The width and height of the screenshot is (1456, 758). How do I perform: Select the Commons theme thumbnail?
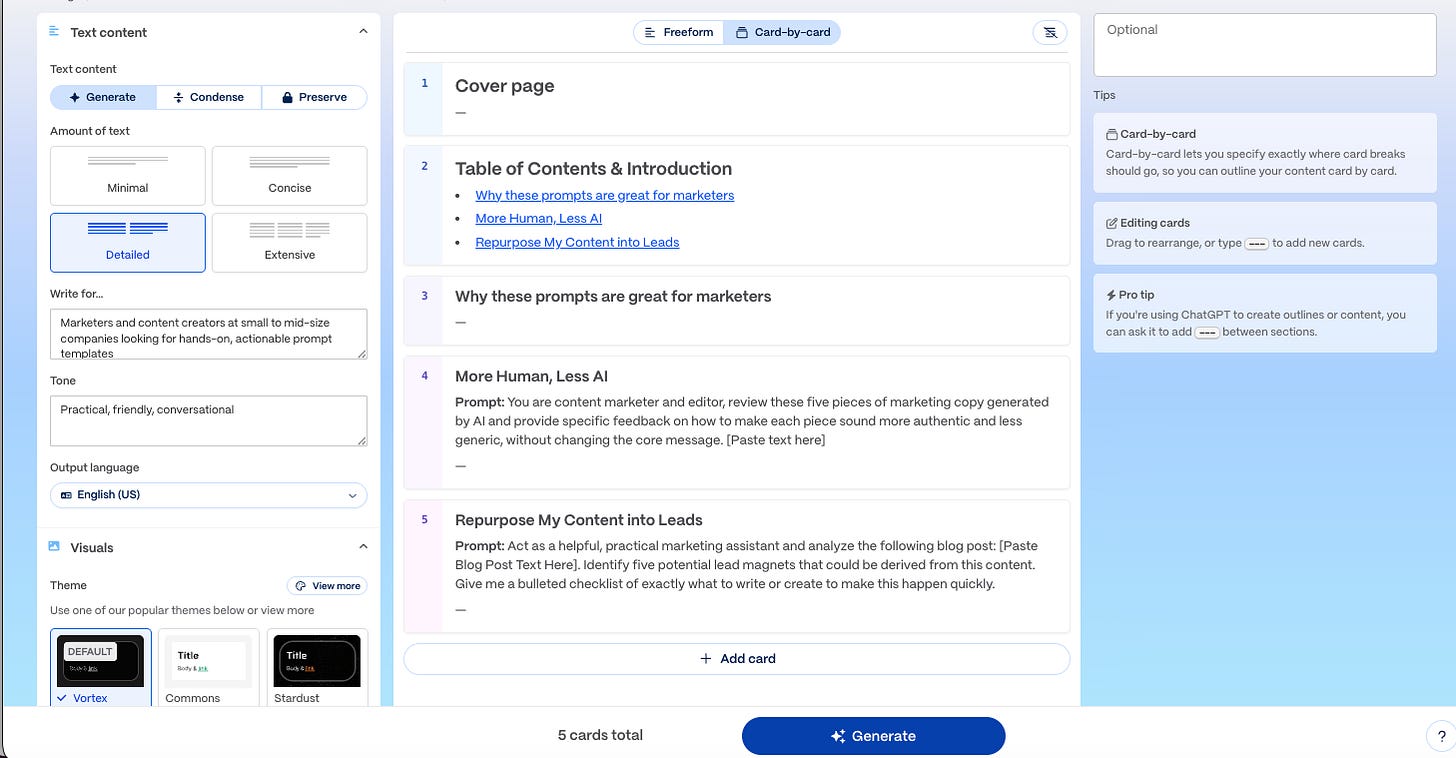coord(209,661)
